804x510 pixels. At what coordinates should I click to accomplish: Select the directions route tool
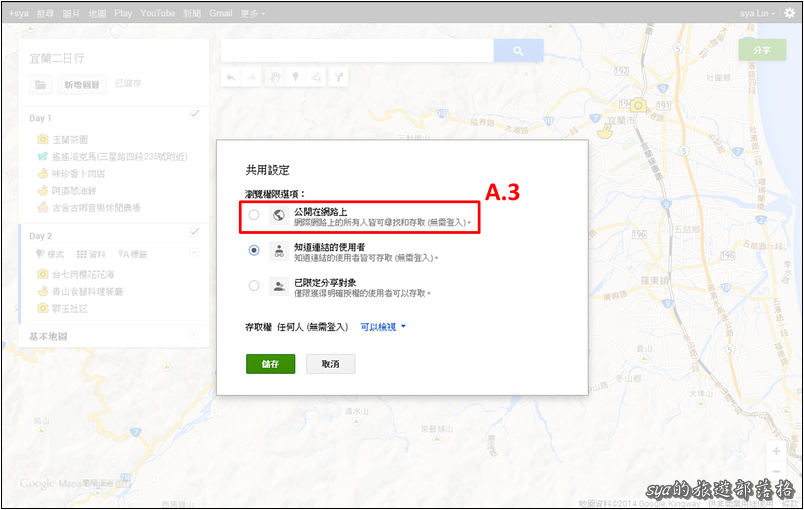(x=338, y=77)
